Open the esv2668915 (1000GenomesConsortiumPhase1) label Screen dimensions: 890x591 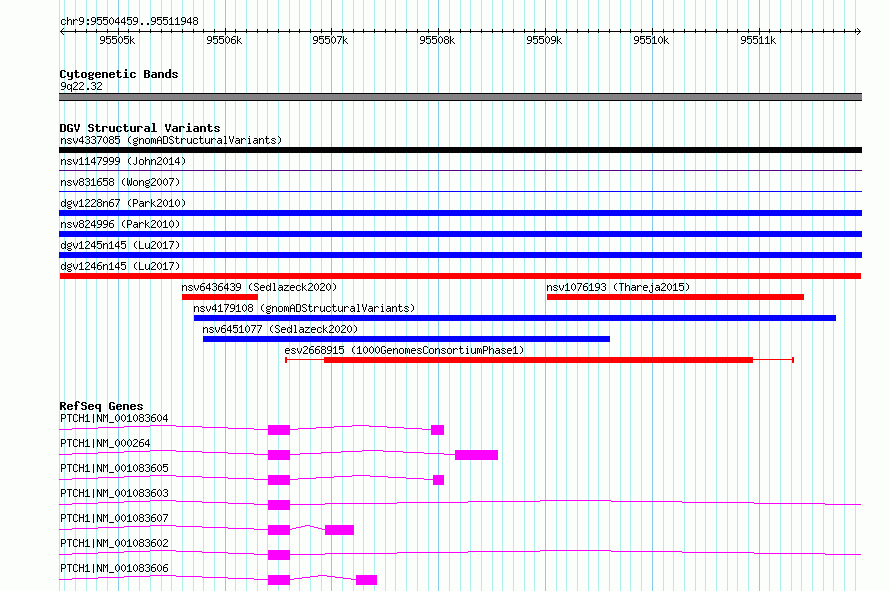tap(404, 350)
